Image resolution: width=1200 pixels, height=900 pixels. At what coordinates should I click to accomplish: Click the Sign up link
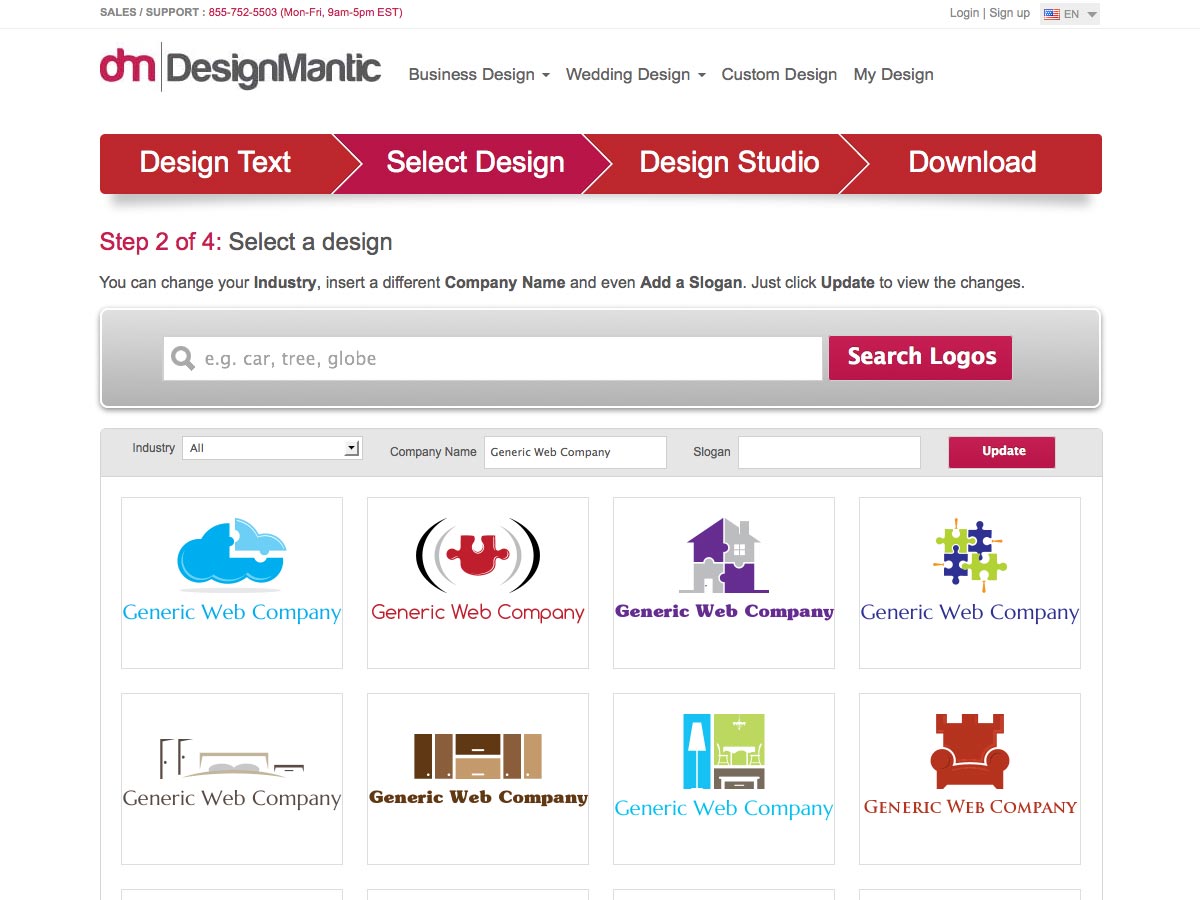point(1009,13)
